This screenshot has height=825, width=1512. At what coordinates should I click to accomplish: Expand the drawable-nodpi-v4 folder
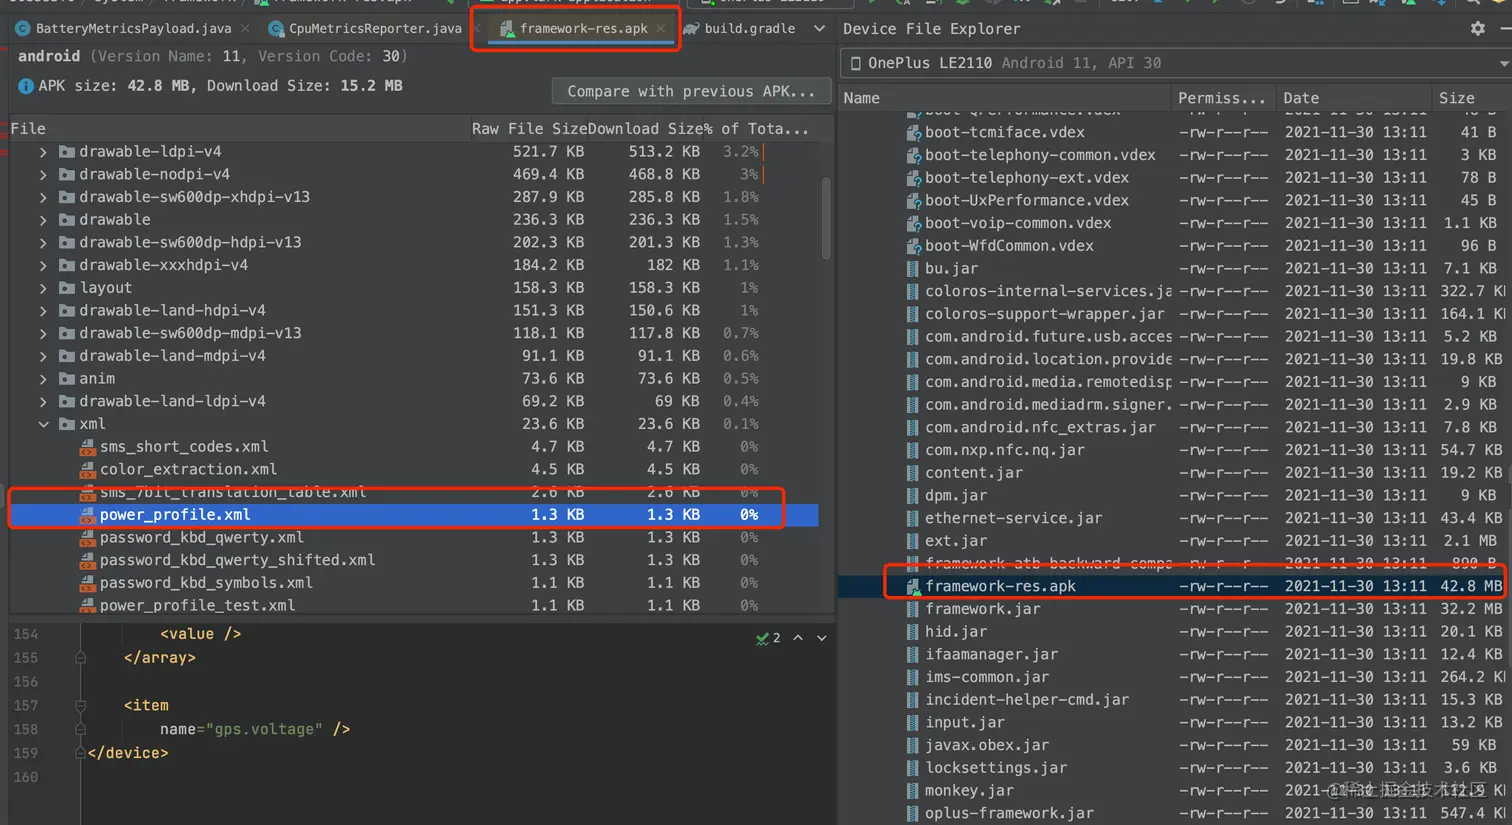pos(43,175)
